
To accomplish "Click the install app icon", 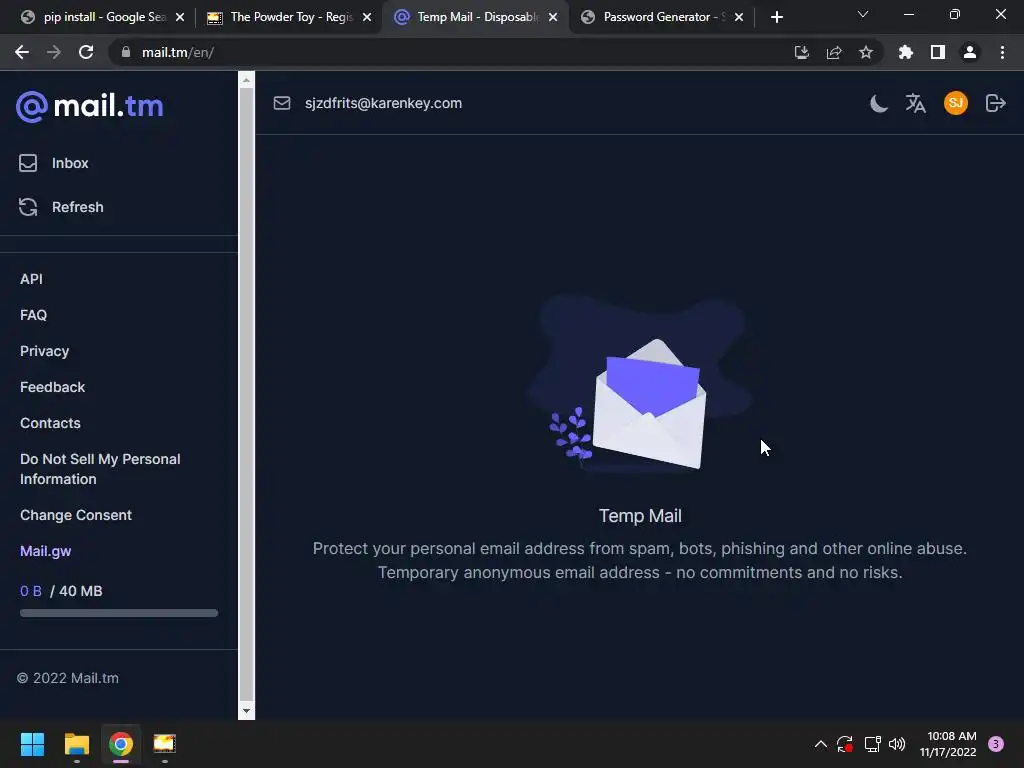I will (802, 52).
